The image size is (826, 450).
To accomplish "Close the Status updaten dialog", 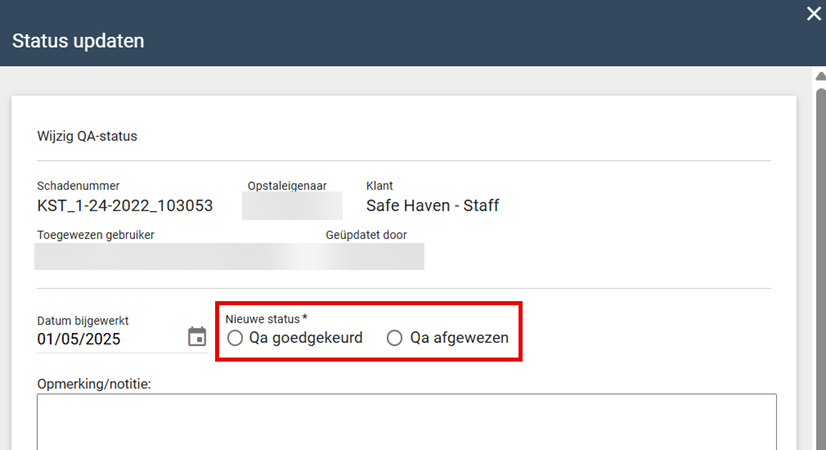I will [x=814, y=13].
